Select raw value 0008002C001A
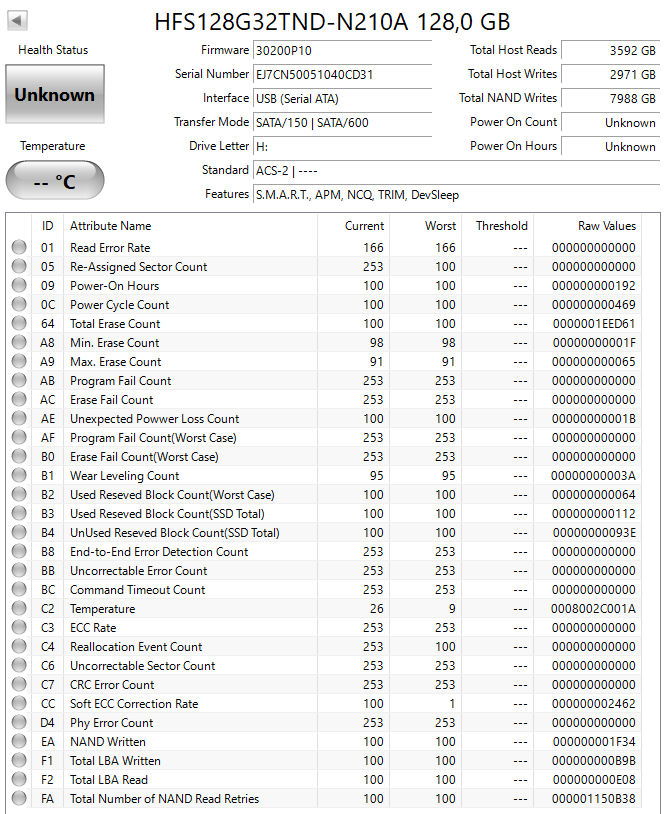Screen dimensions: 668x814 point(593,608)
